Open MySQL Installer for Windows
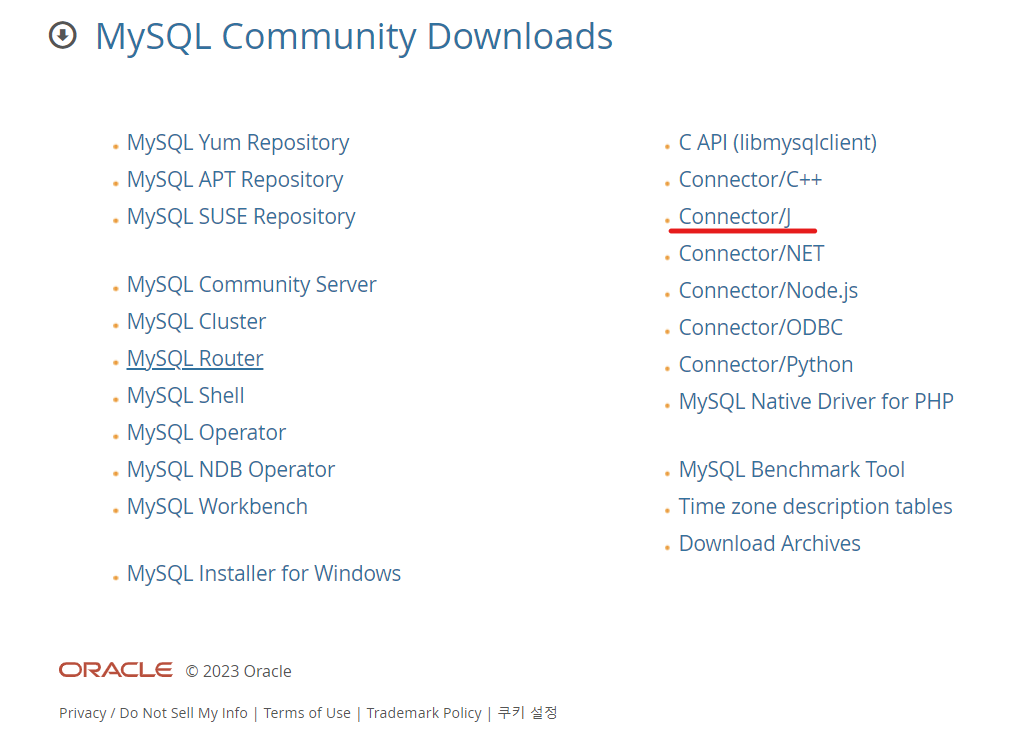Screen dimensions: 1015x735 (x=263, y=573)
